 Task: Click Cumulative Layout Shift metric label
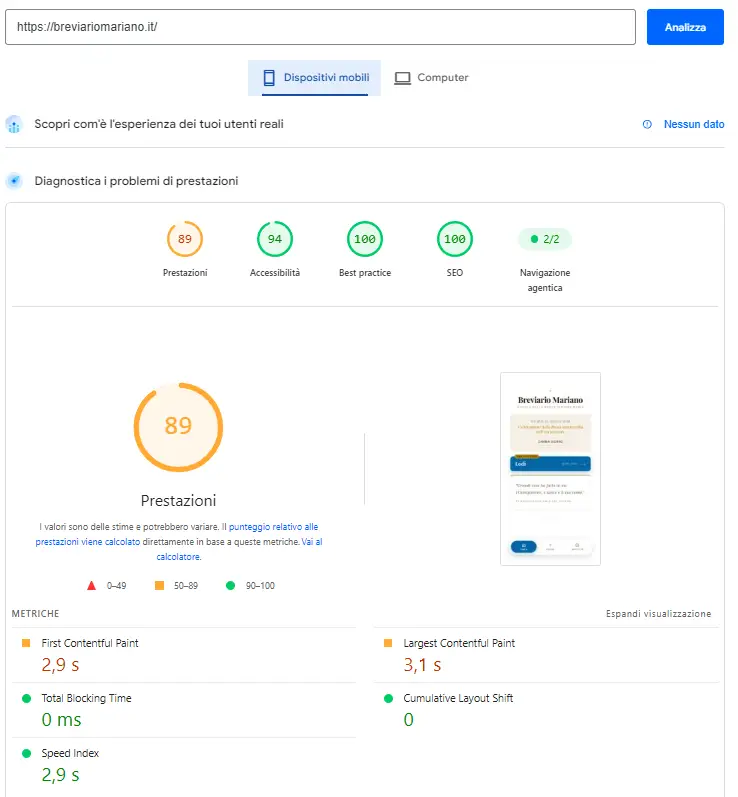458,698
